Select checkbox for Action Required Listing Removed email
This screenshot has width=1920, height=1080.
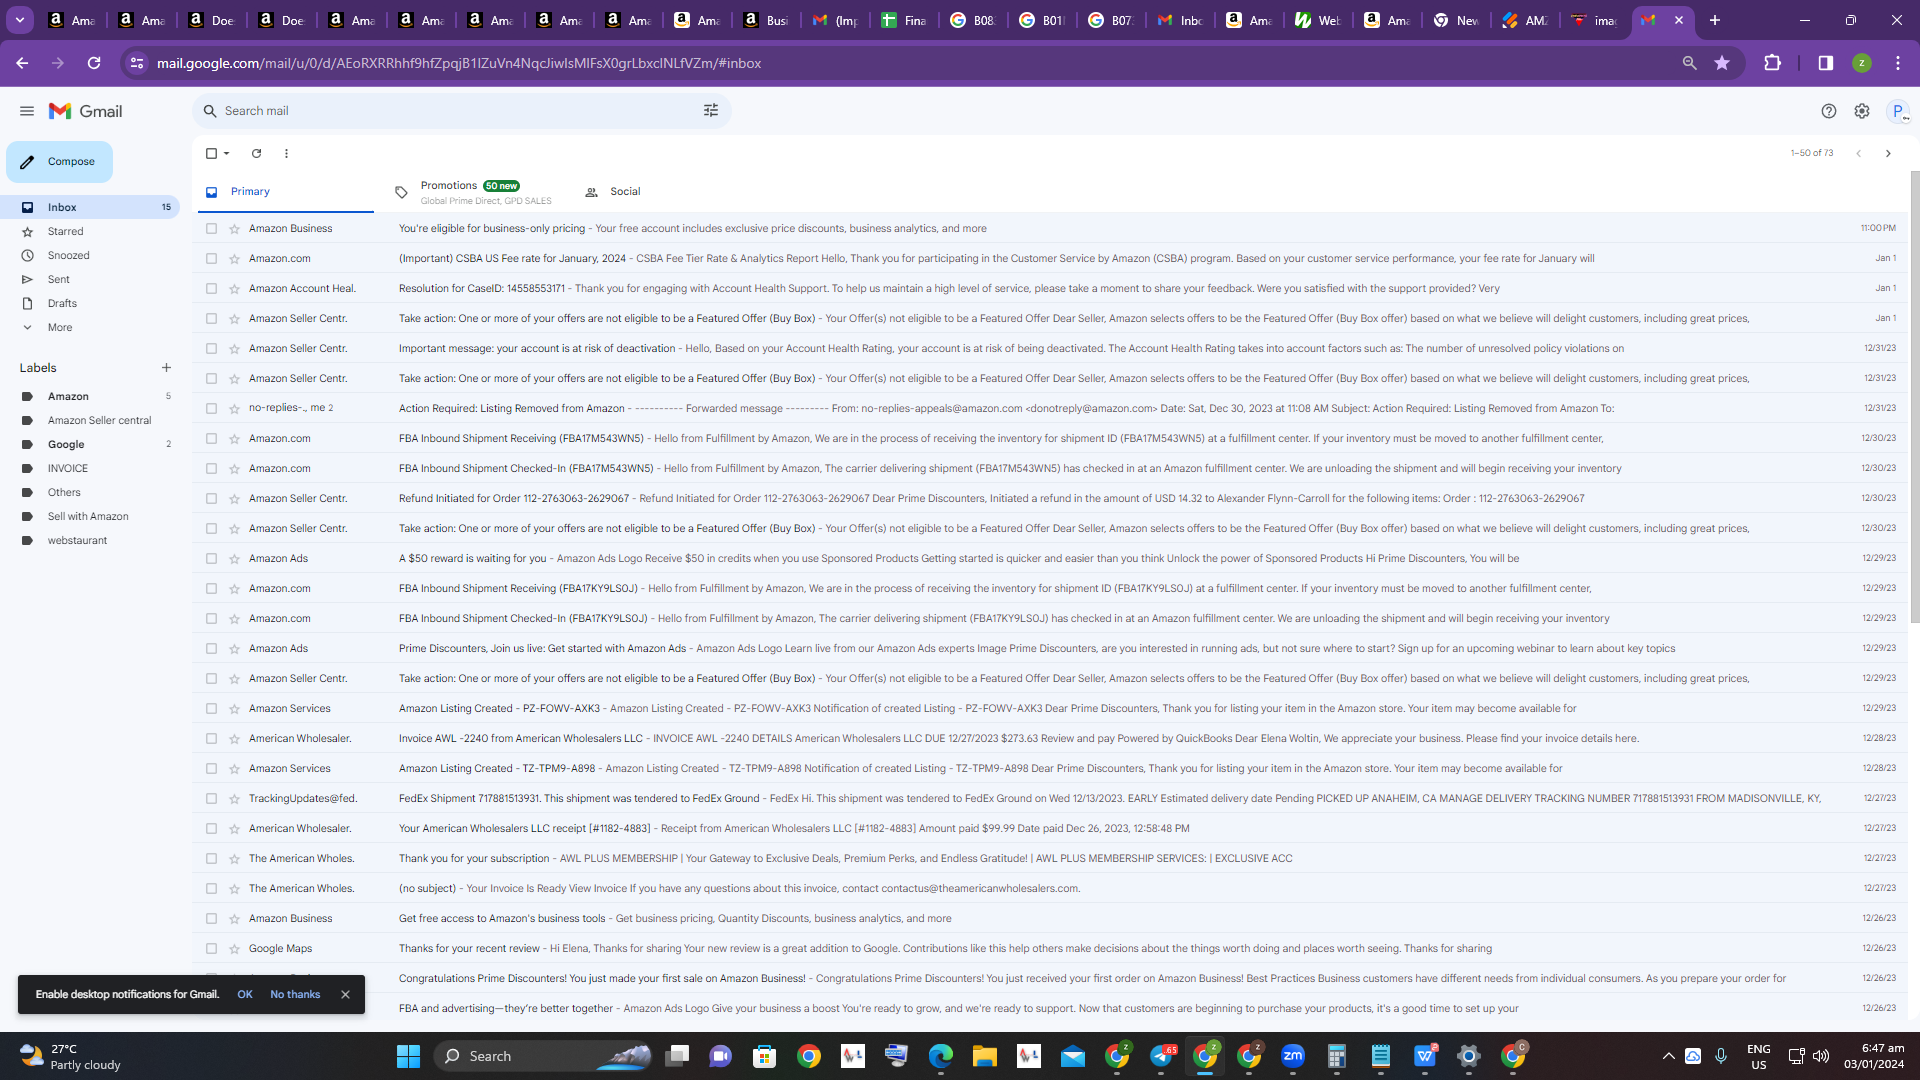pyautogui.click(x=211, y=408)
